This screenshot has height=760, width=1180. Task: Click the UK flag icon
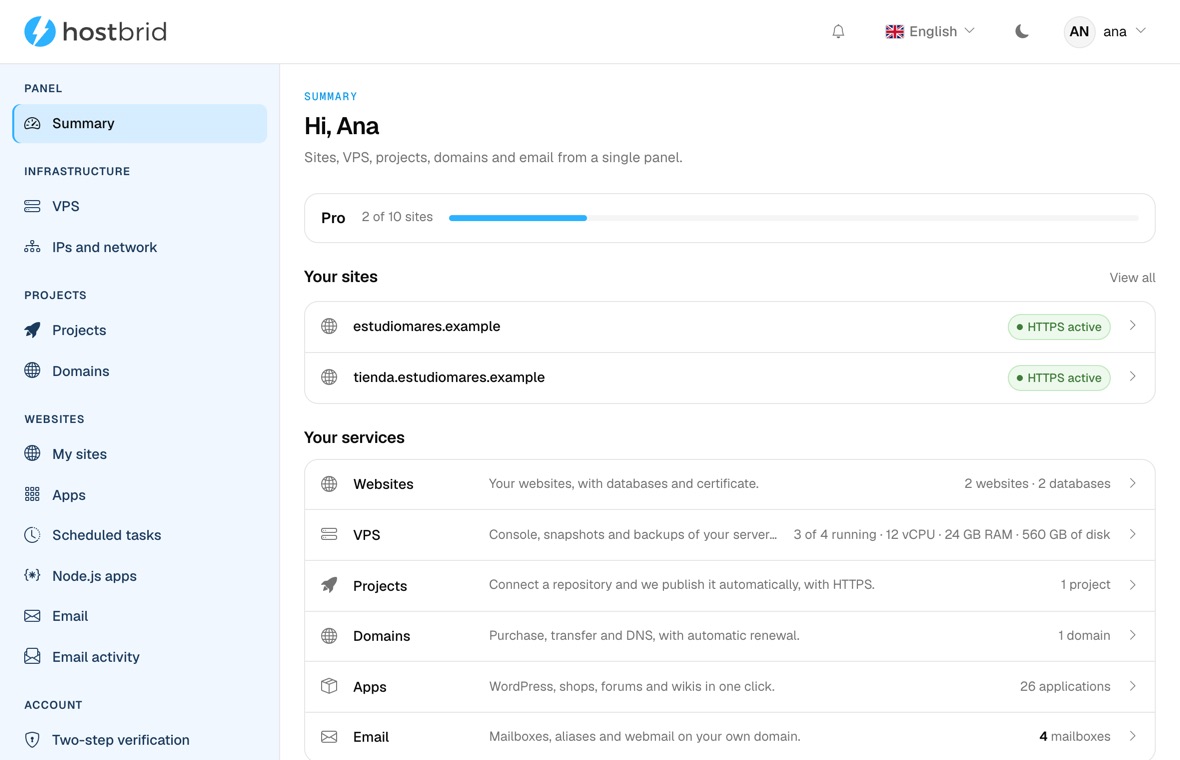click(895, 32)
